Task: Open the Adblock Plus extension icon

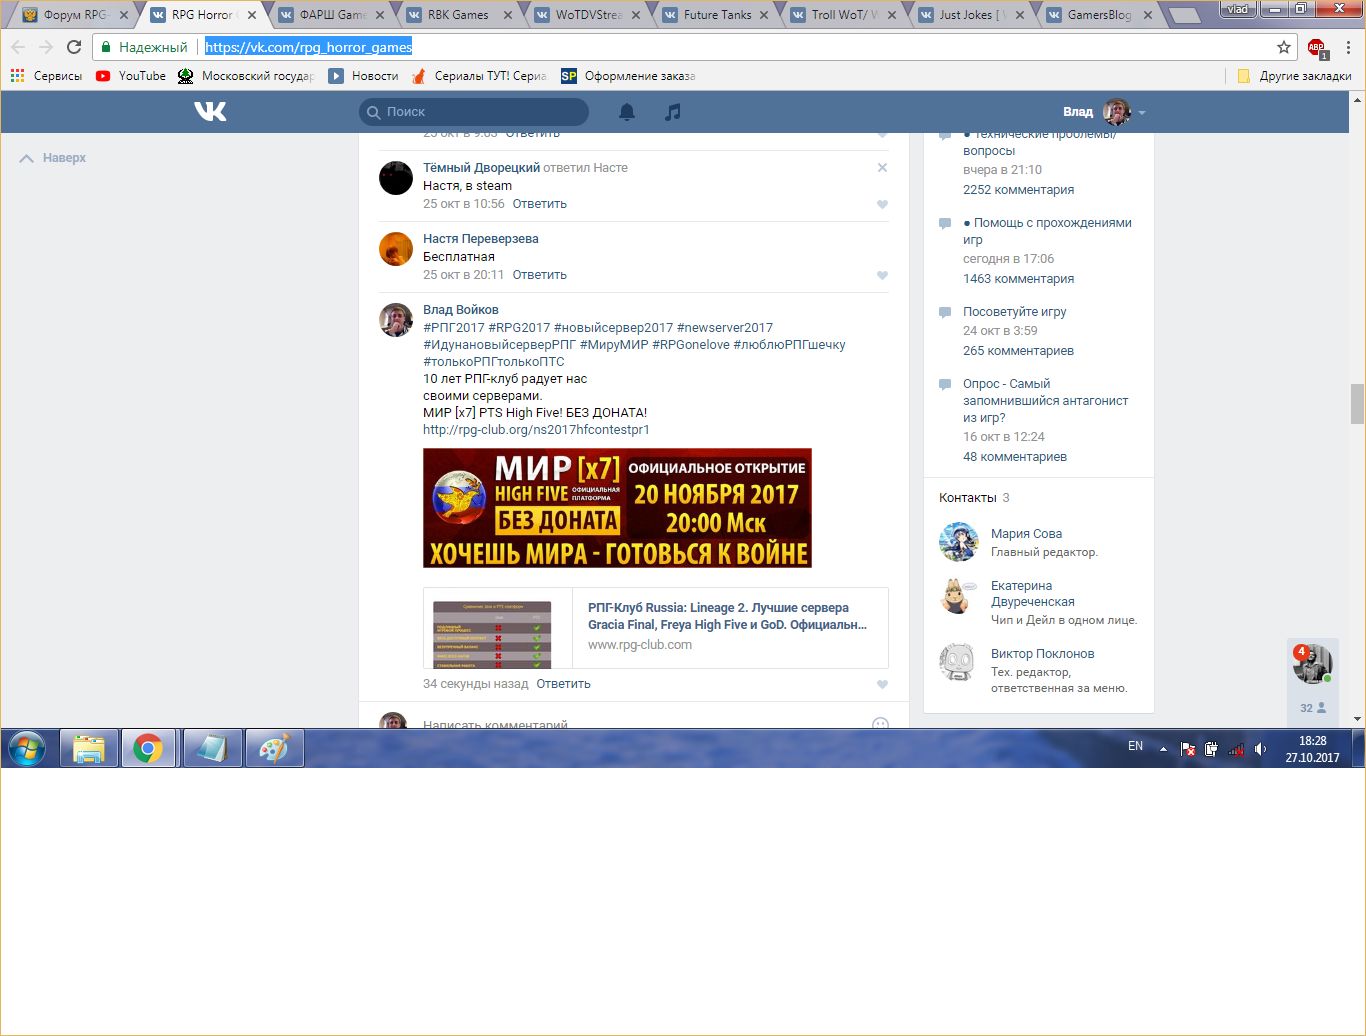Action: pos(1316,47)
